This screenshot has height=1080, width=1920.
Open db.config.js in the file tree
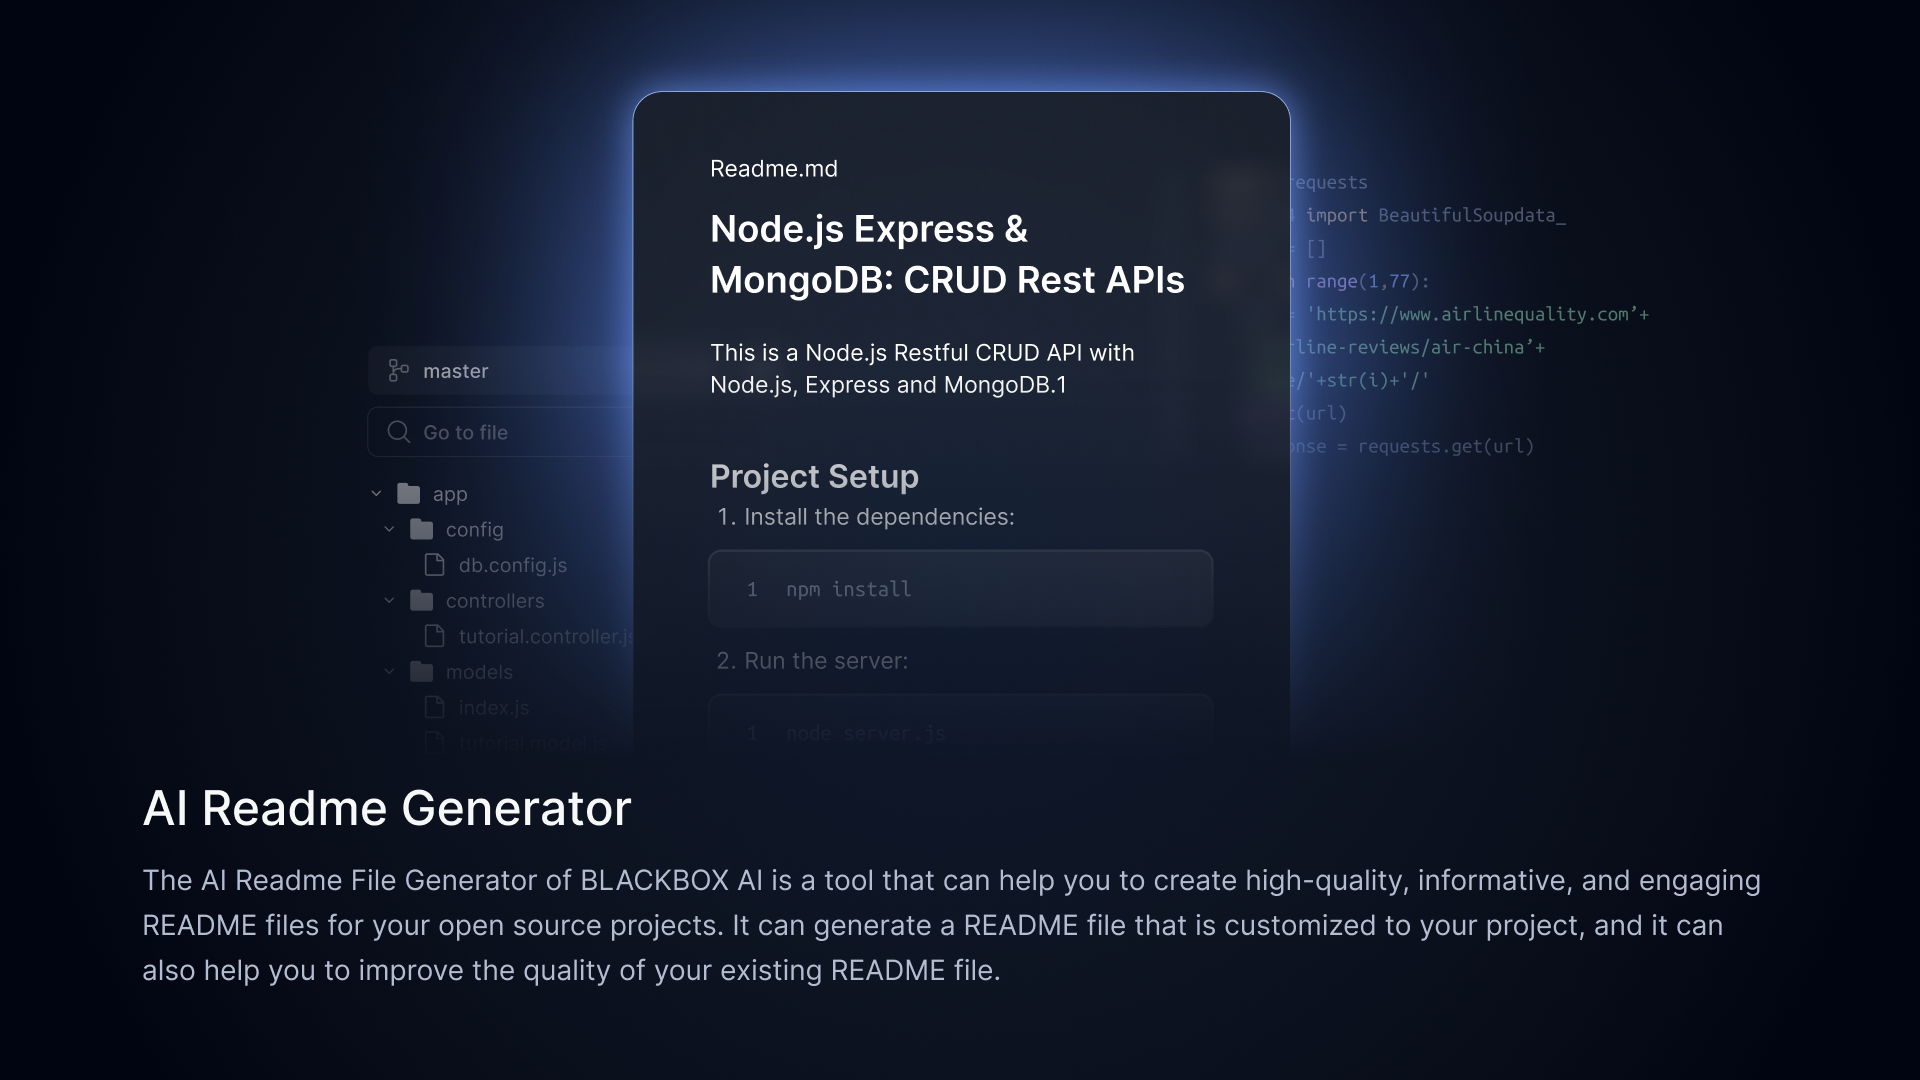pos(512,565)
